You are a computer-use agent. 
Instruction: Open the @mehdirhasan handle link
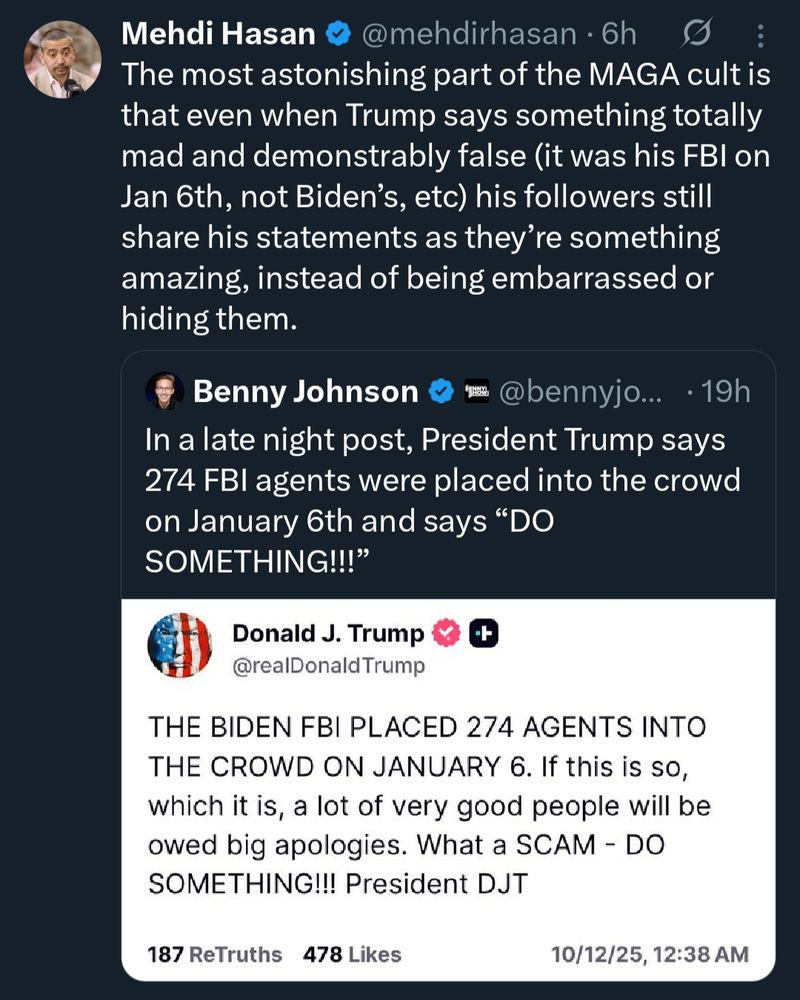point(467,34)
